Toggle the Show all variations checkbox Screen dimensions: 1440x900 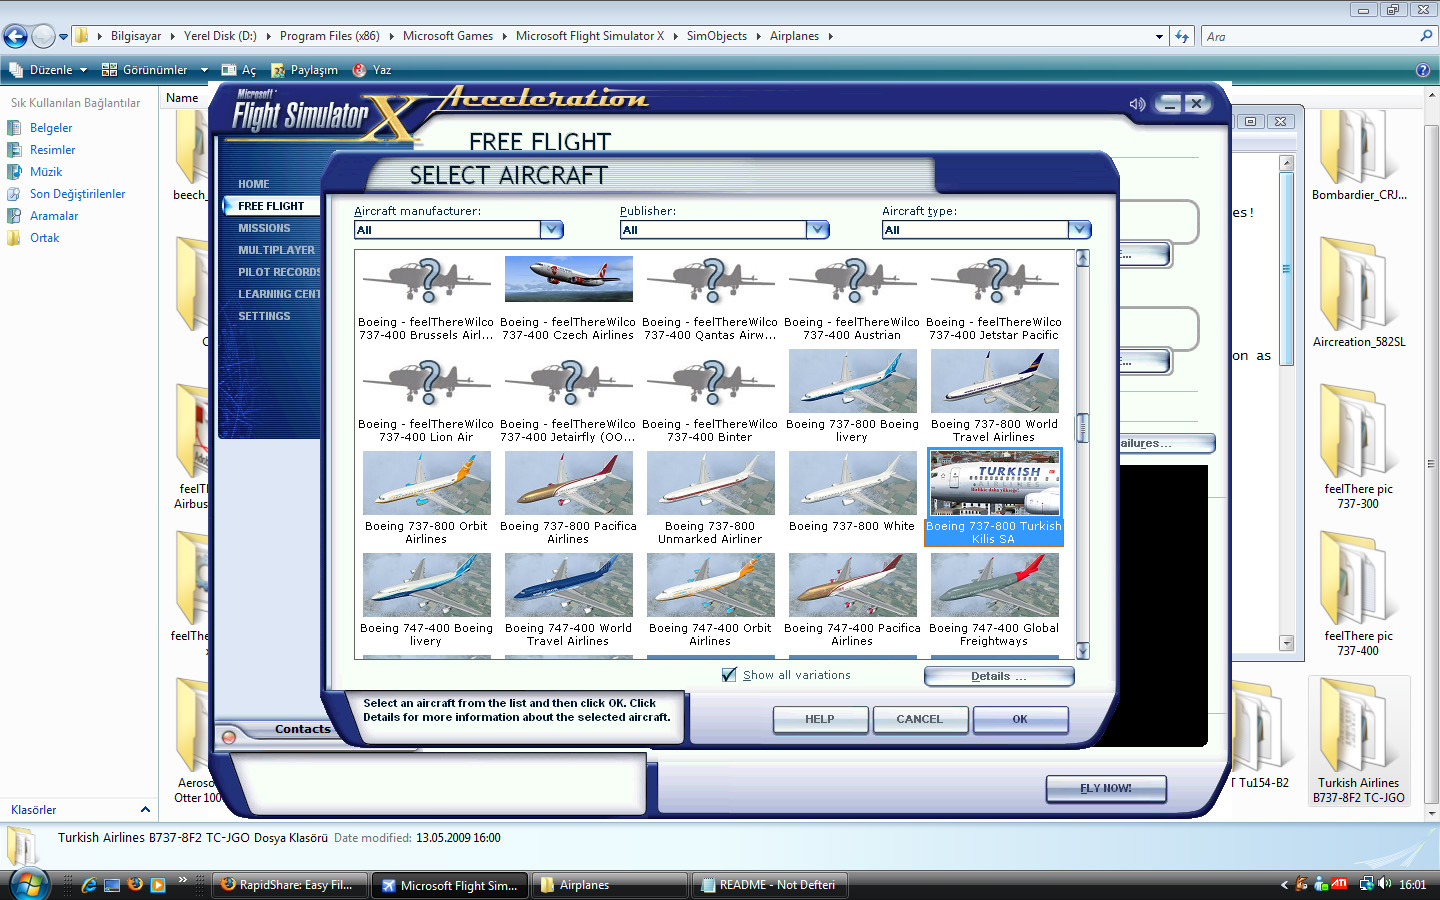(729, 675)
